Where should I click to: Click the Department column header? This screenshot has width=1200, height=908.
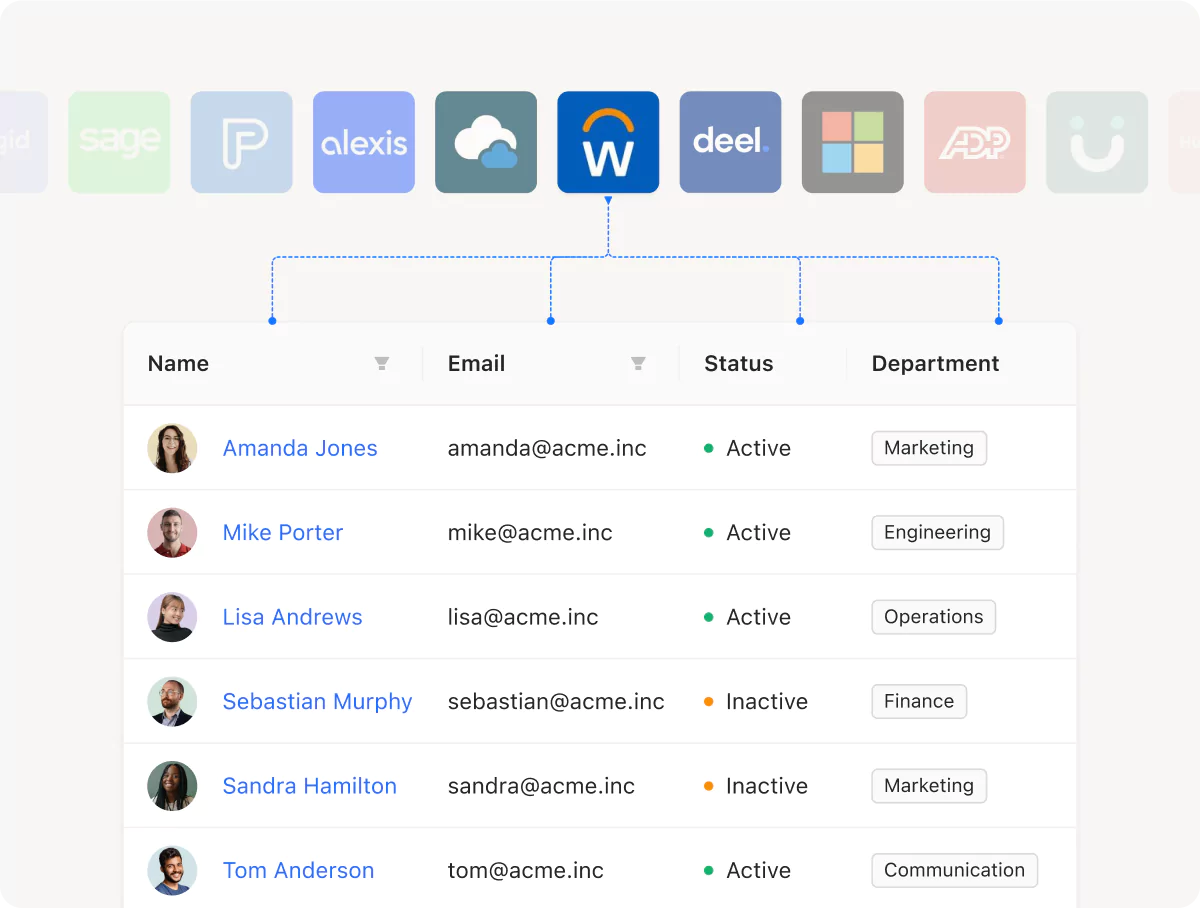935,364
